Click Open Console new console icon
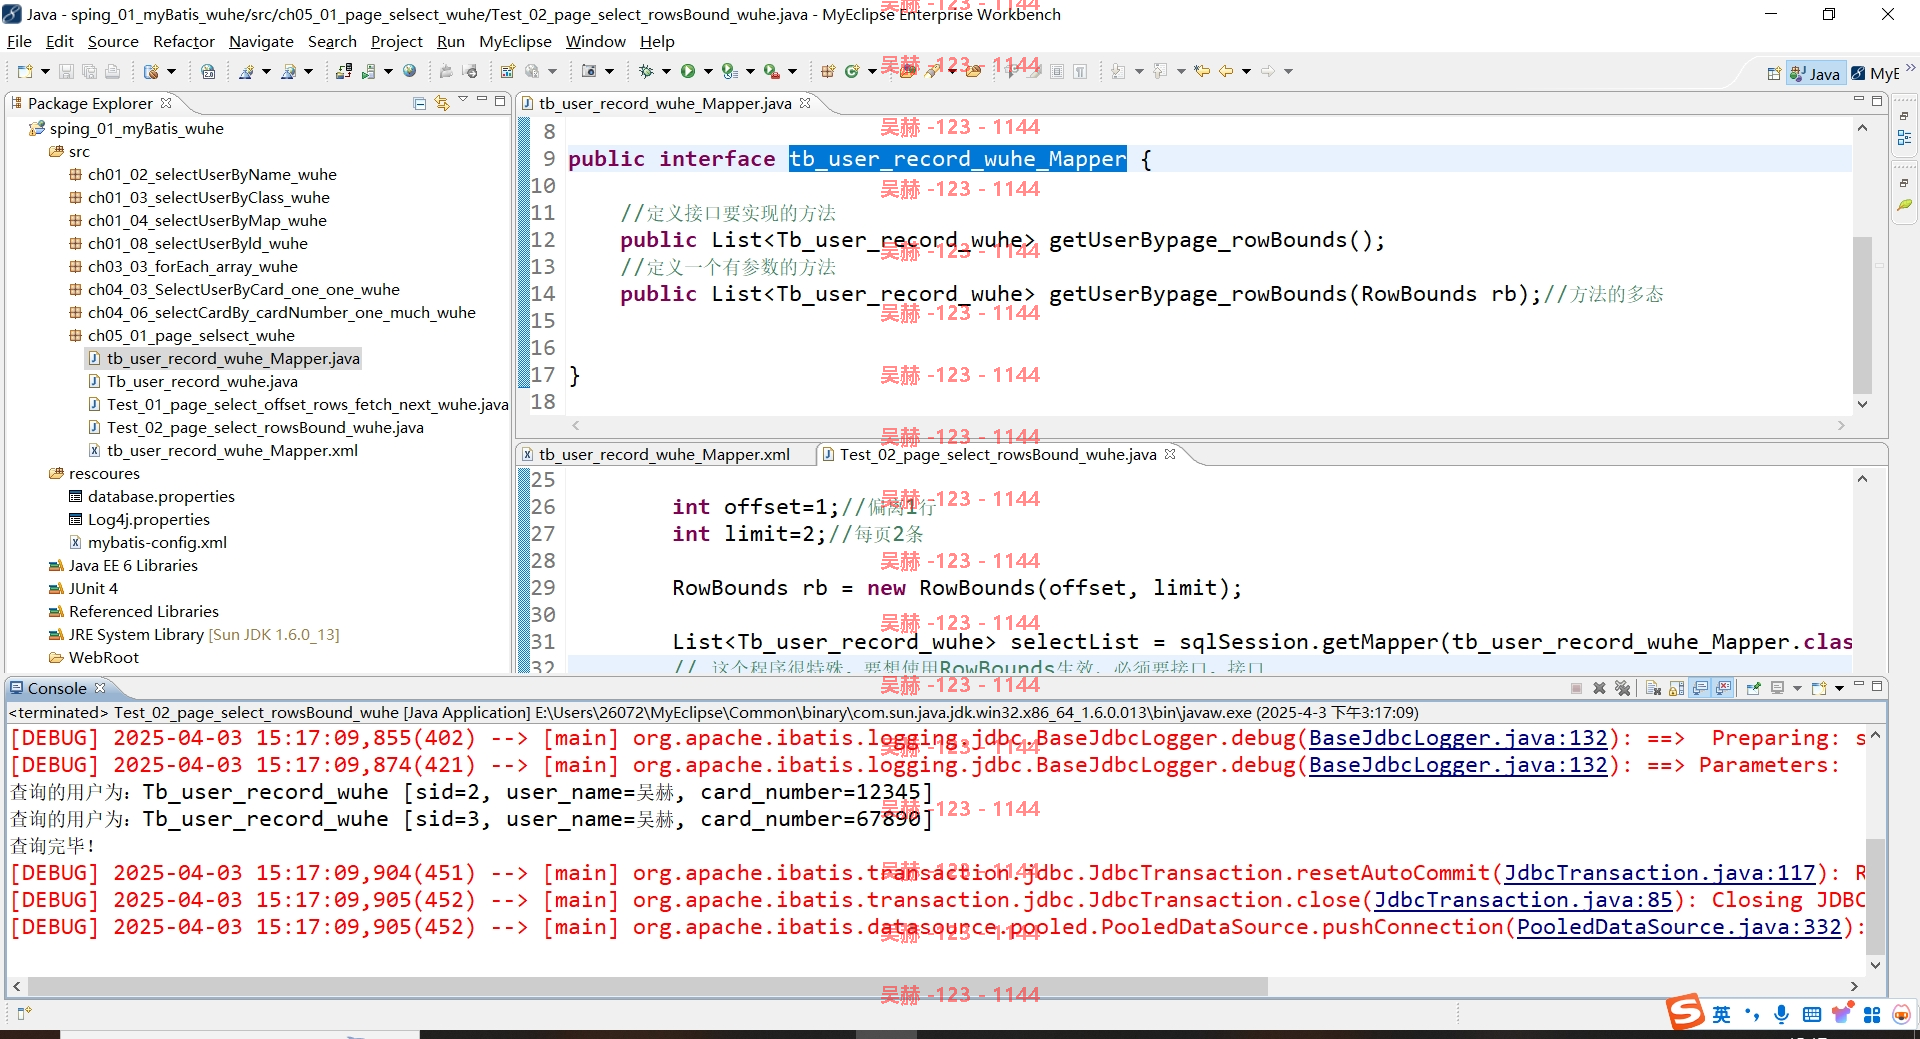Screen dimensions: 1920x1039 point(1819,688)
